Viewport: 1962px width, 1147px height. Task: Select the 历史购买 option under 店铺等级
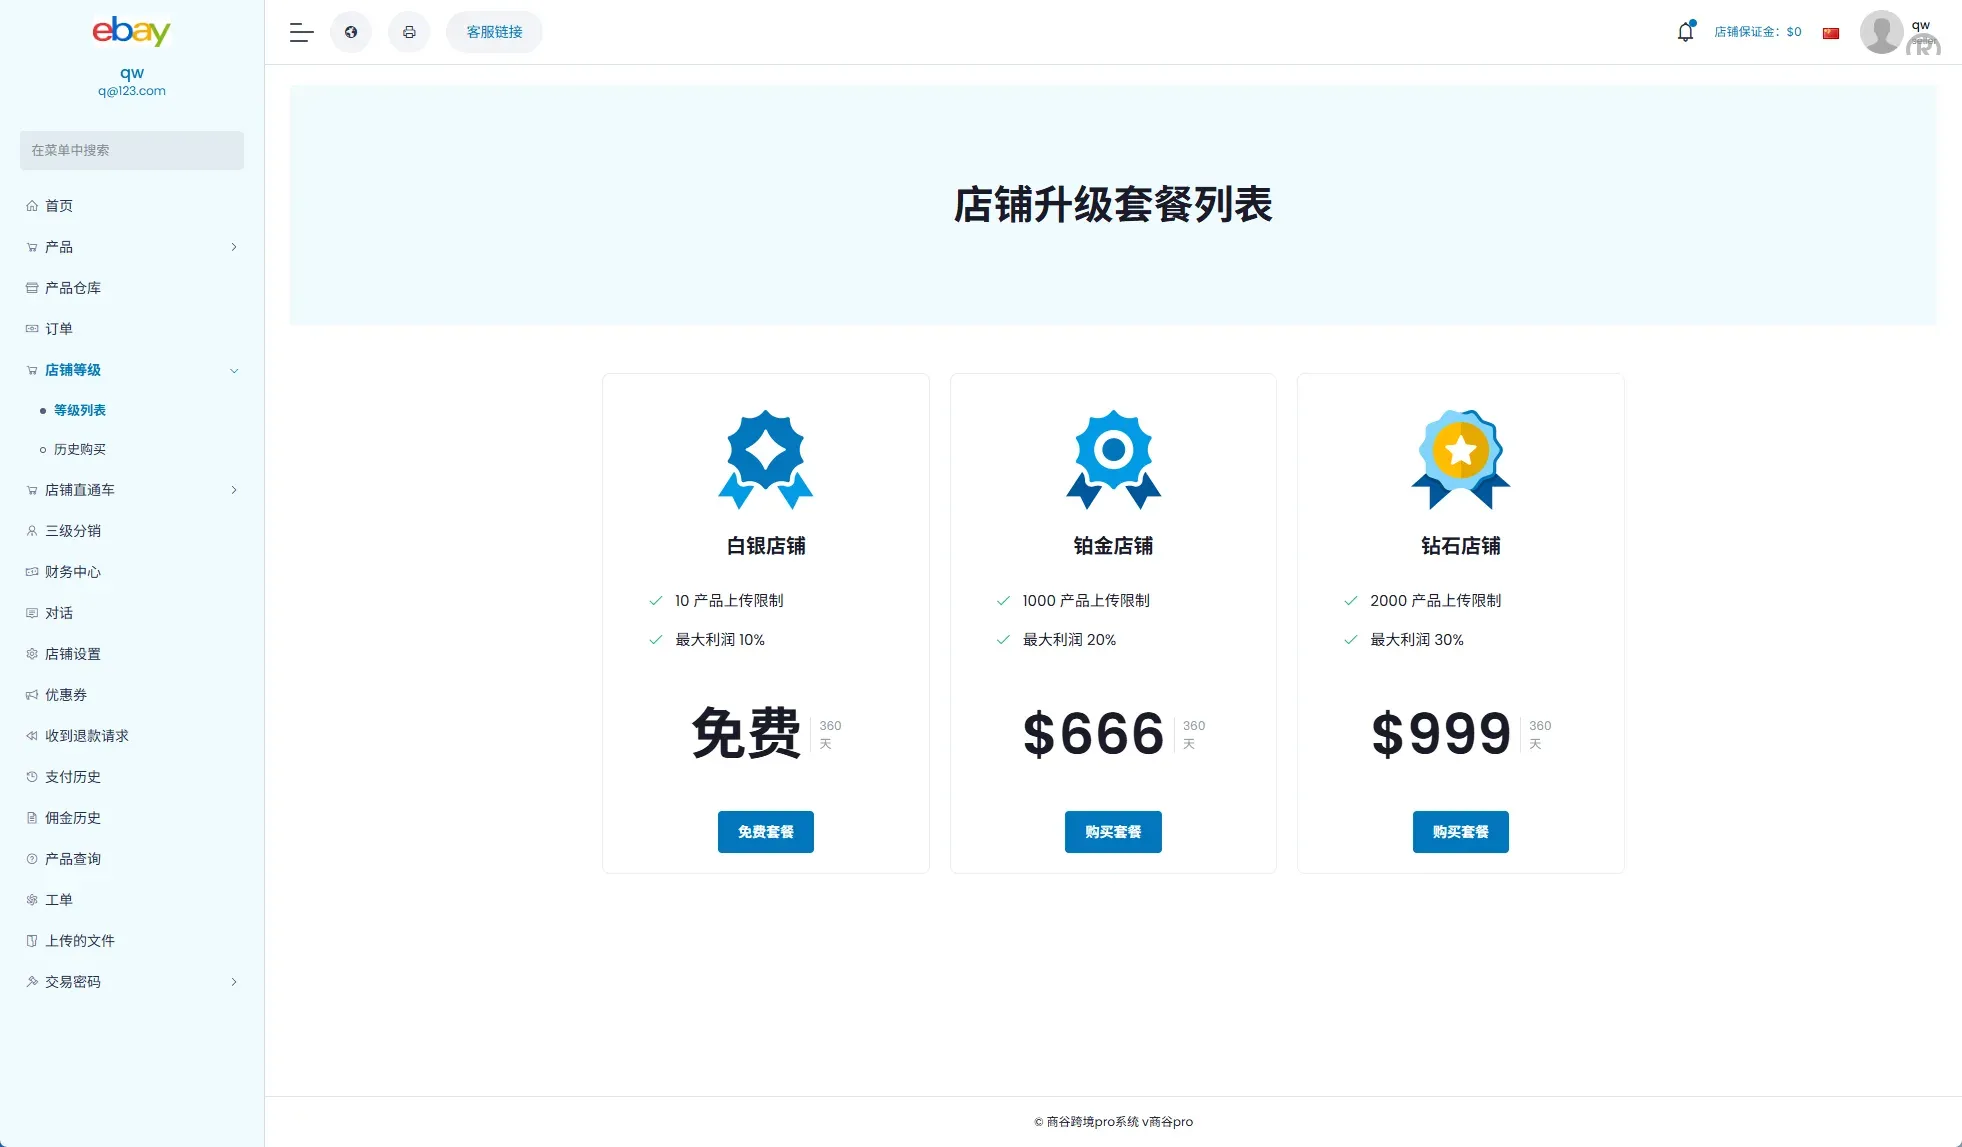pos(81,449)
